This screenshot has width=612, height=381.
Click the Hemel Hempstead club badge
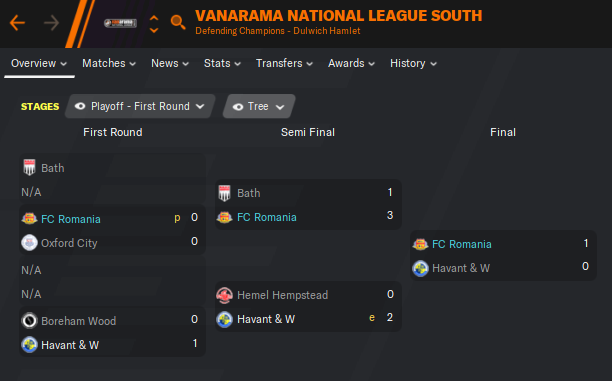tap(224, 295)
